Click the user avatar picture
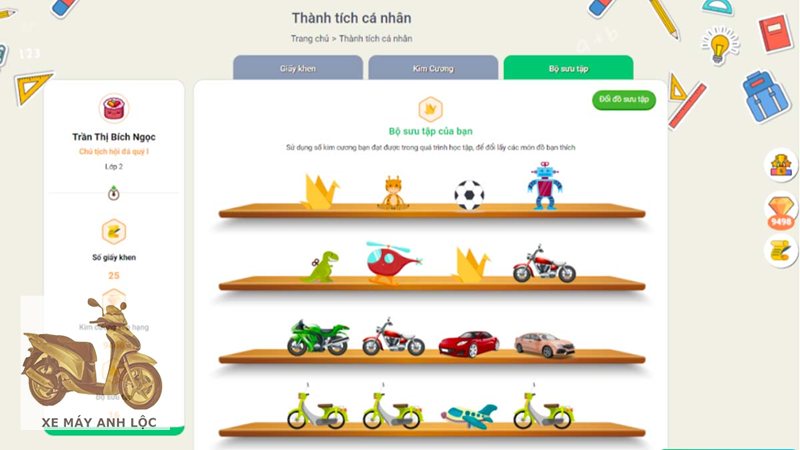The width and height of the screenshot is (800, 450). point(113,108)
